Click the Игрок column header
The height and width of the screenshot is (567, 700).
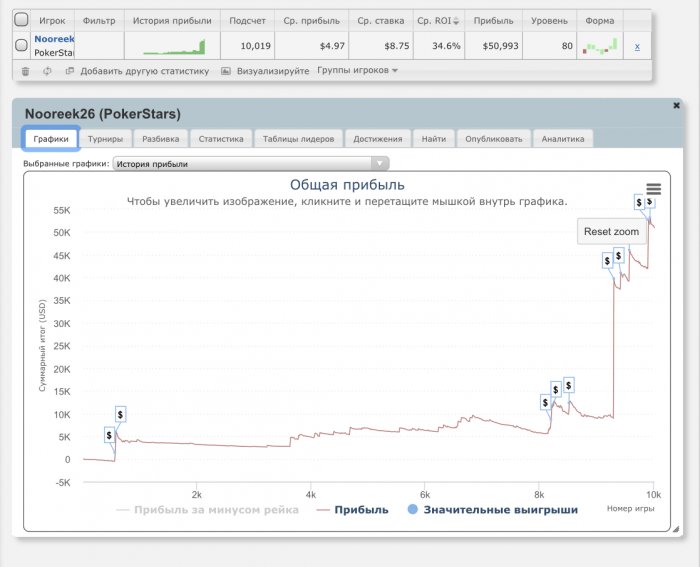pos(52,21)
